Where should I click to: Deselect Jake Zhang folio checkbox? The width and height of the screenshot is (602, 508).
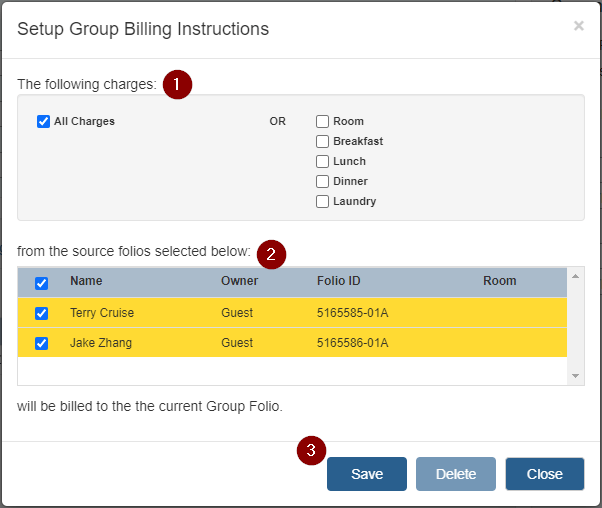coord(41,343)
